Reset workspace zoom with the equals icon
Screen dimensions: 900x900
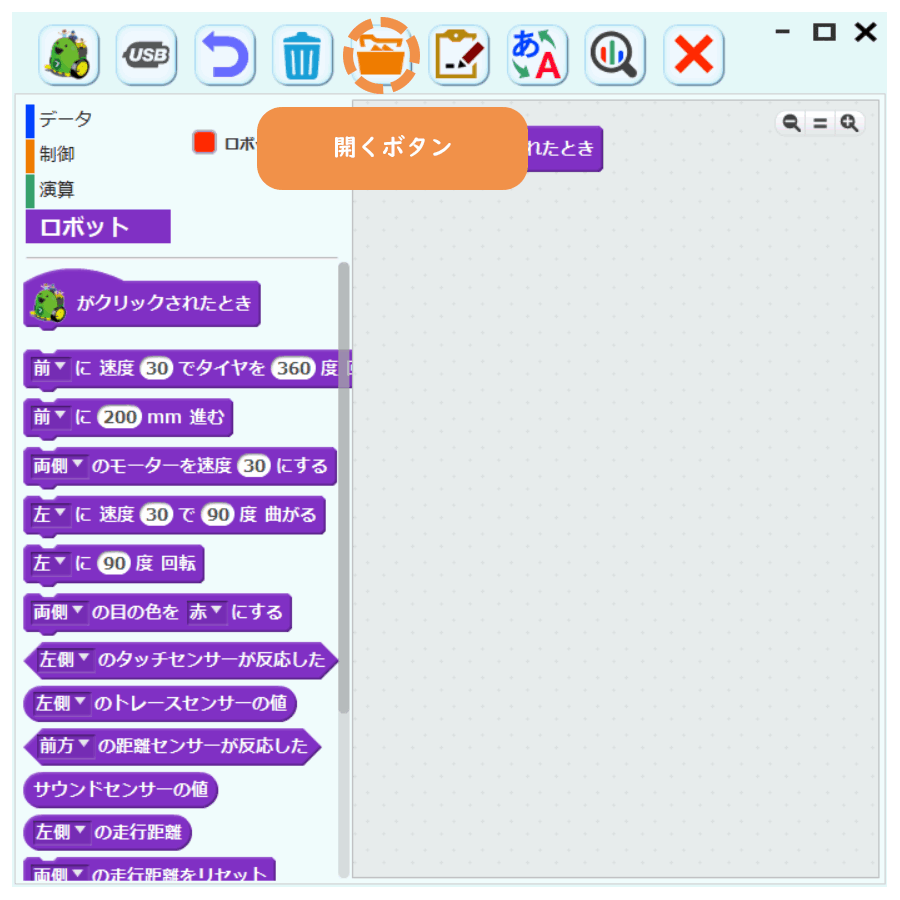tap(820, 123)
